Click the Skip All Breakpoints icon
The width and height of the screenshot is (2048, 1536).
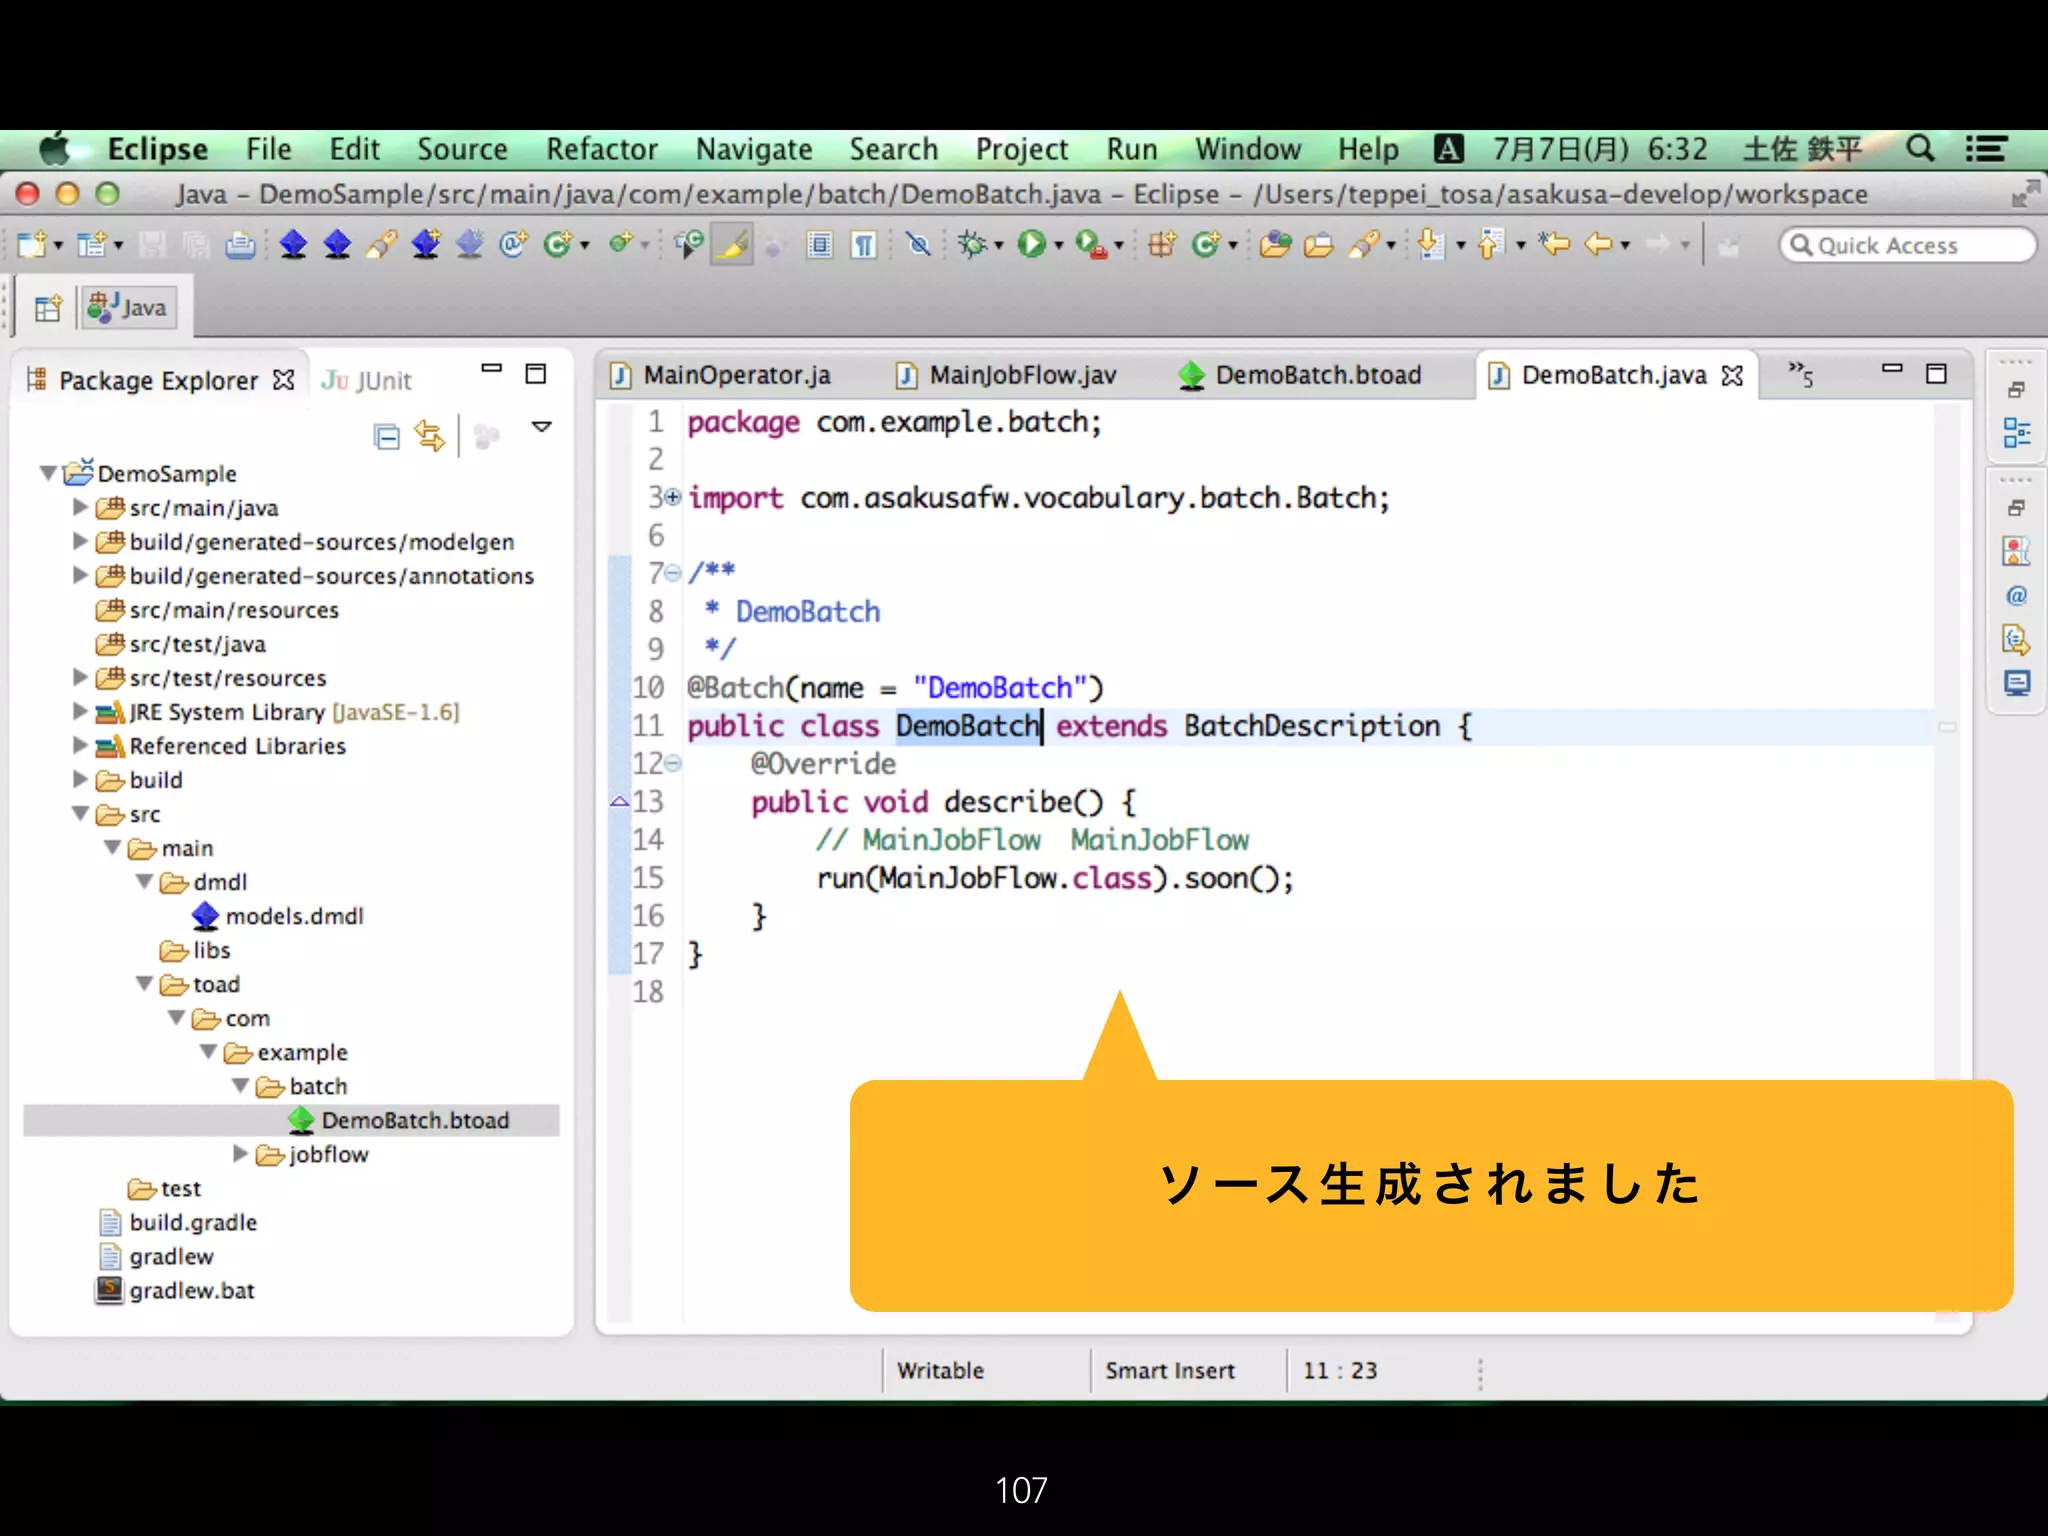[x=919, y=245]
